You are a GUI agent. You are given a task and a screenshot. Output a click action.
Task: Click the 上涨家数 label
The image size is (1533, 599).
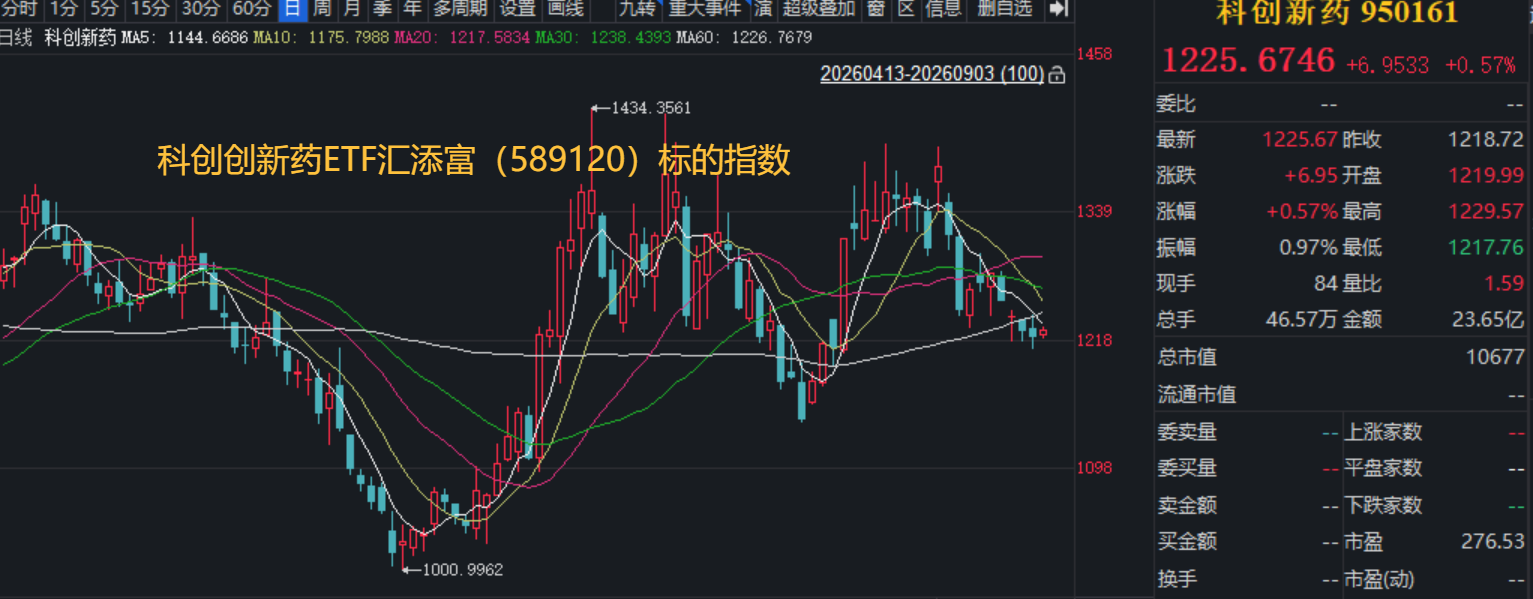[1383, 432]
